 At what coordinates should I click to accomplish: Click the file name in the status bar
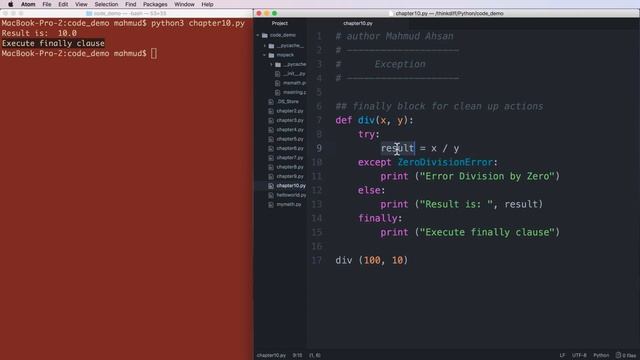271,356
